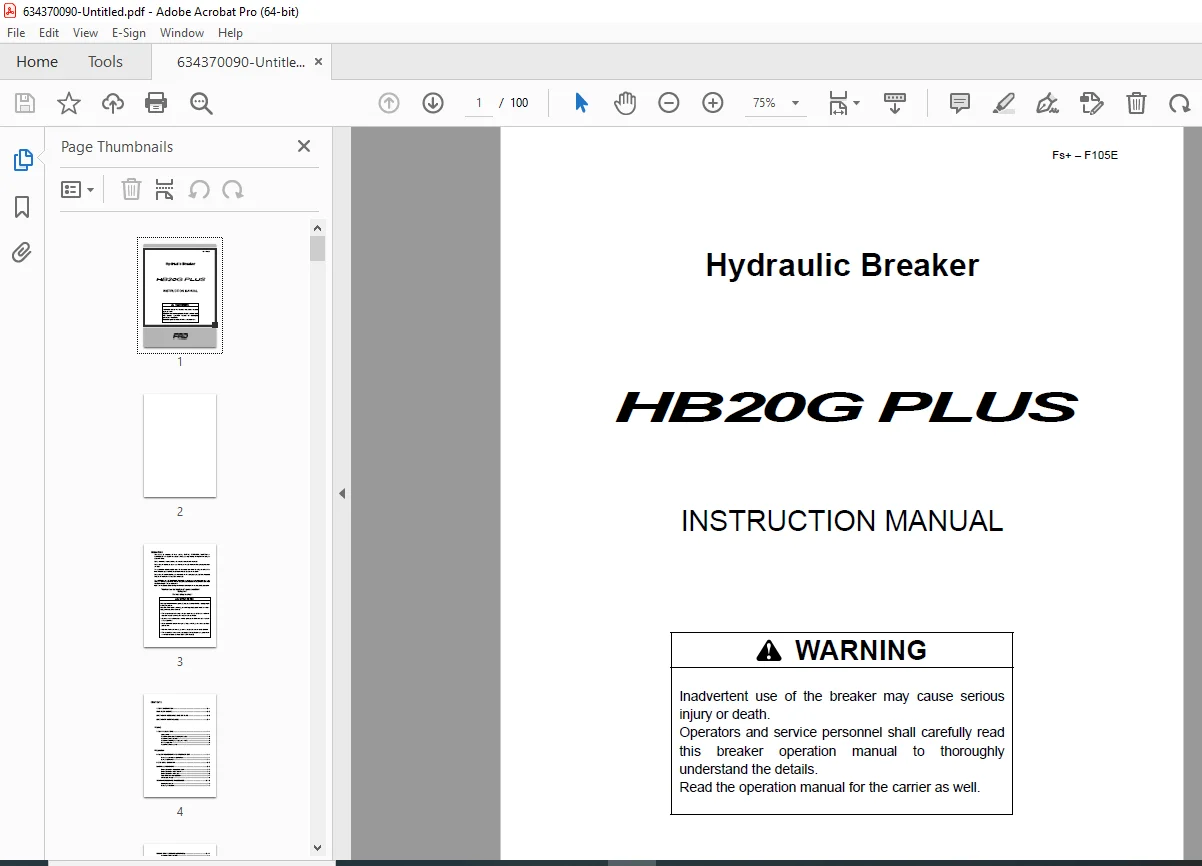Click the thumbnails scrollbar up arrow
The width and height of the screenshot is (1202, 866).
point(317,227)
